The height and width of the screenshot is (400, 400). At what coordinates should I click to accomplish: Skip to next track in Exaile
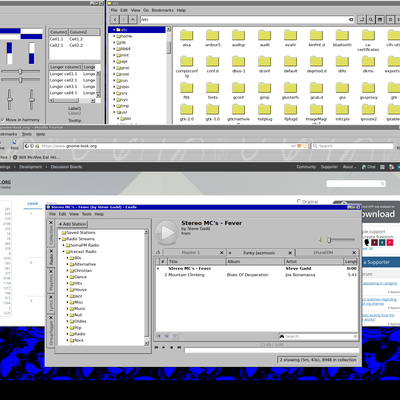click(179, 347)
